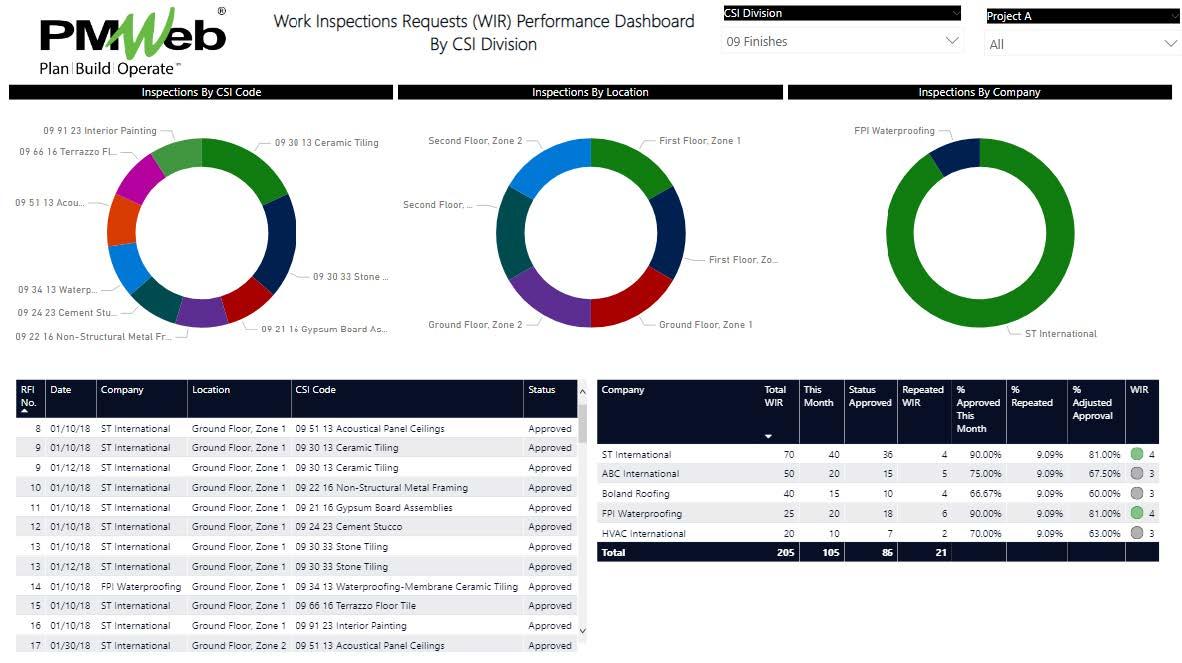Click the 09 24 23 Cement Stu chart label
Screen dimensions: 1182x663
[66, 313]
